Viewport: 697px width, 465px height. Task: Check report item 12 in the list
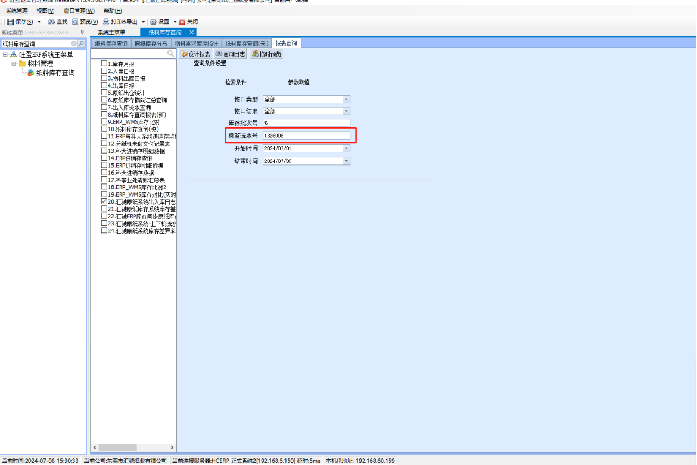click(104, 143)
